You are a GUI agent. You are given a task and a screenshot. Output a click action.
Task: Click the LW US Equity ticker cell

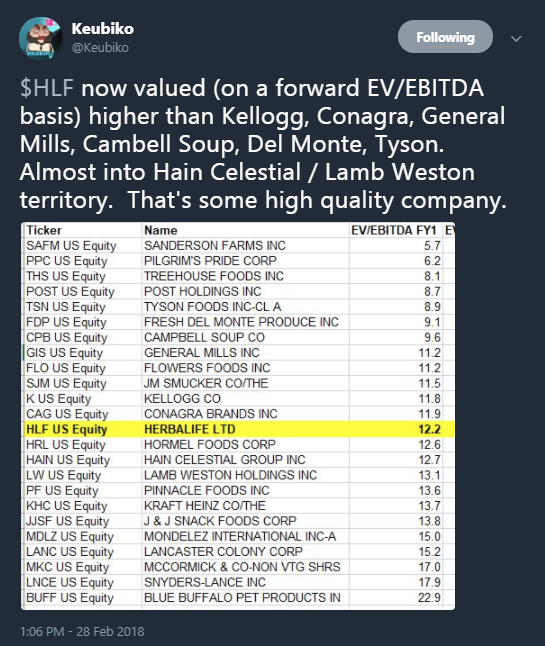click(x=63, y=475)
